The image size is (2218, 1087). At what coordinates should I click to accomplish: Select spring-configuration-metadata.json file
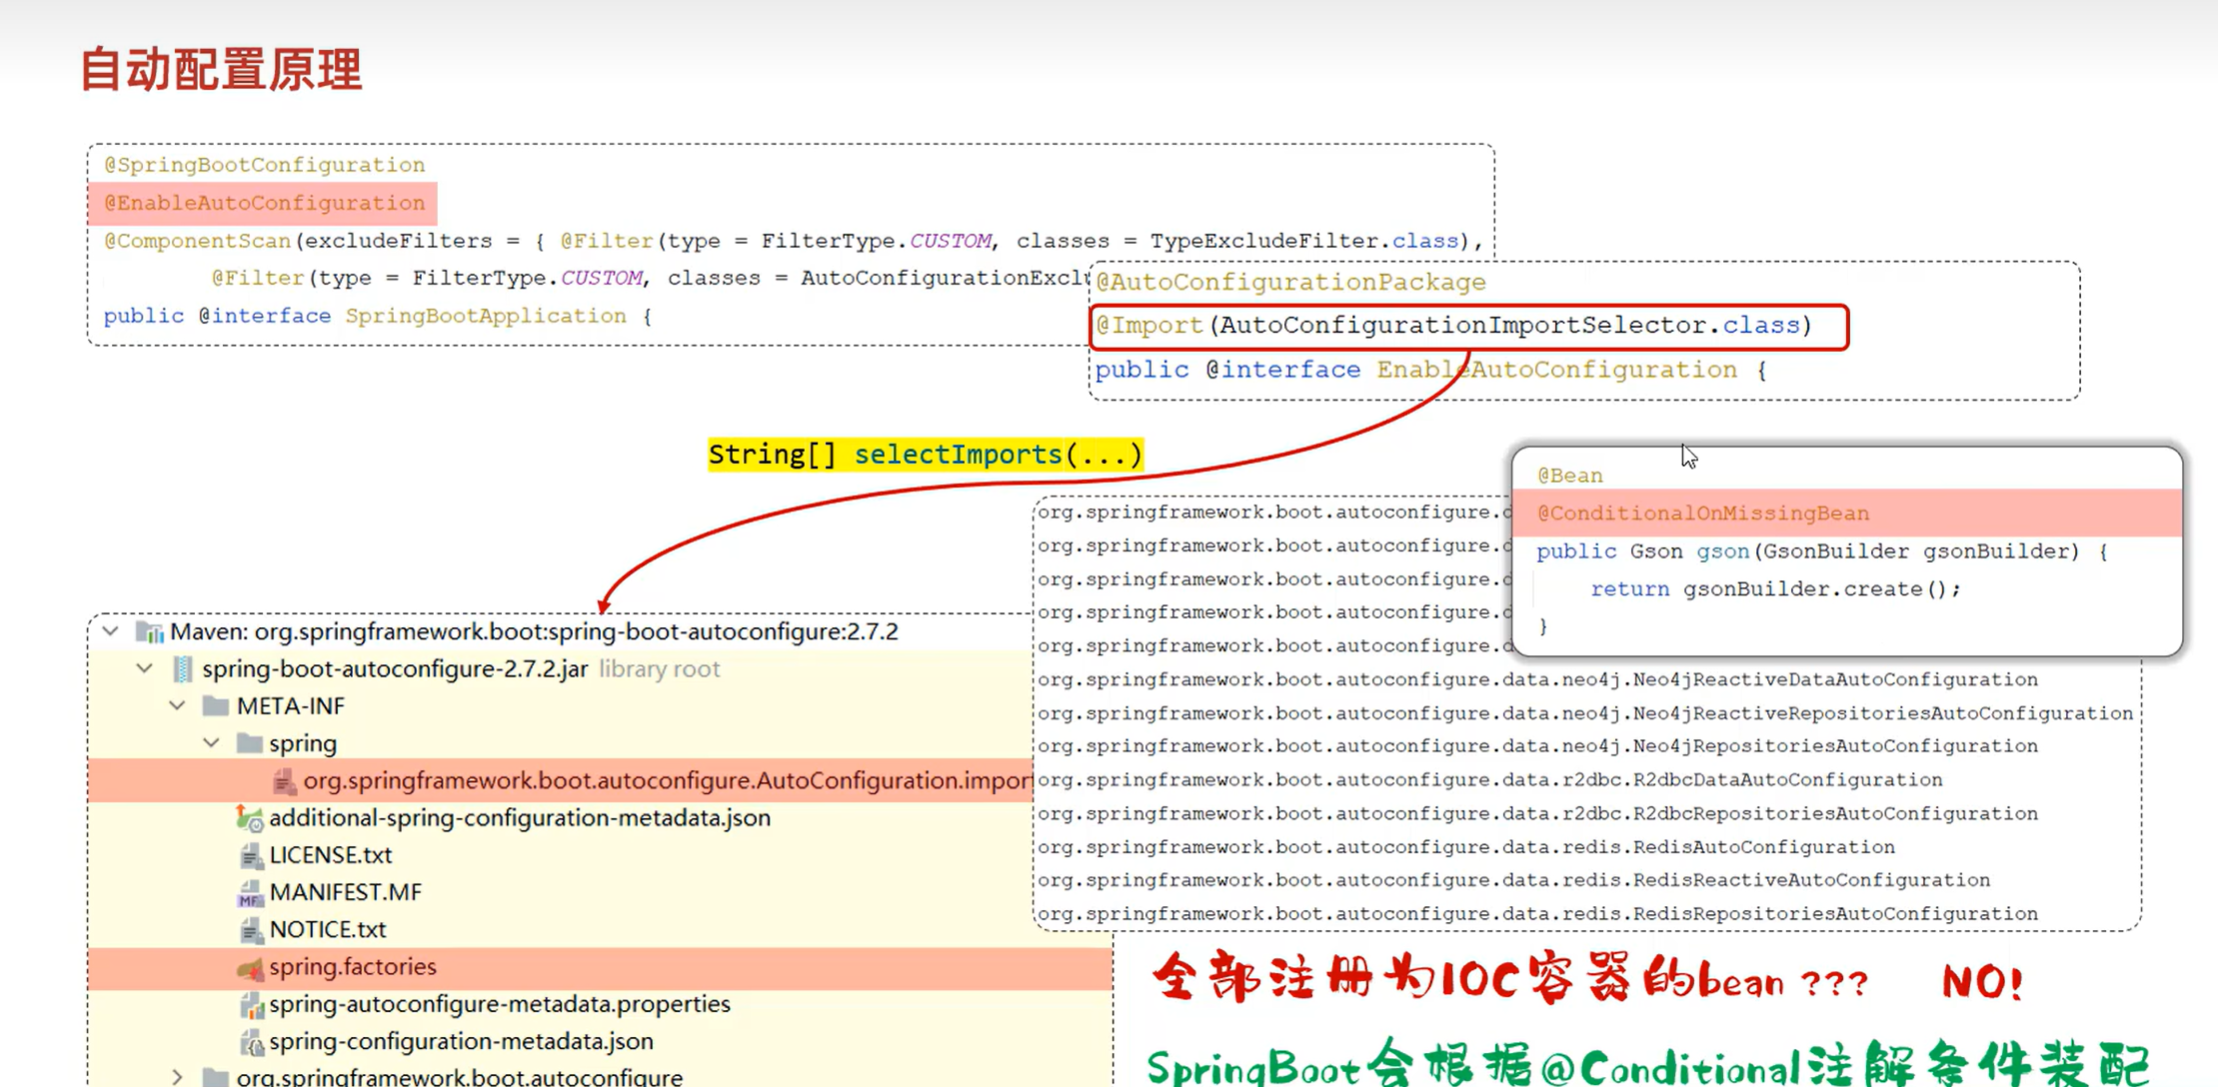point(461,1041)
